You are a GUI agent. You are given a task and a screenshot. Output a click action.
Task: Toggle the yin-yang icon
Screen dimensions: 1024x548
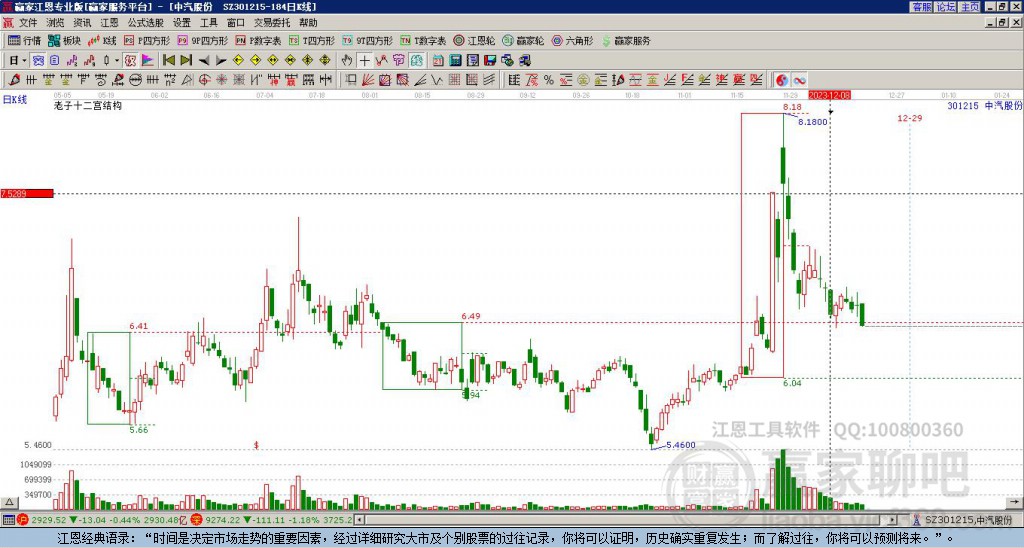782,80
